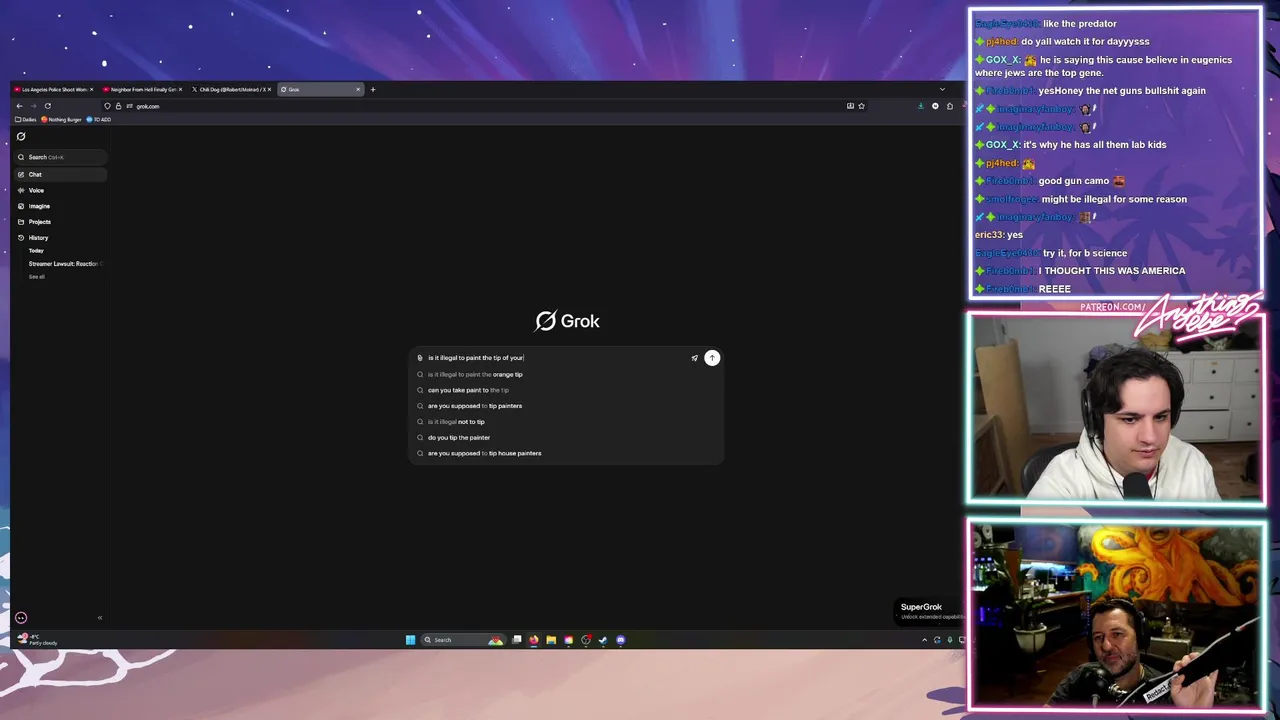Pick suggestion about paint the orange tip
Image resolution: width=1280 pixels, height=720 pixels.
[x=566, y=374]
